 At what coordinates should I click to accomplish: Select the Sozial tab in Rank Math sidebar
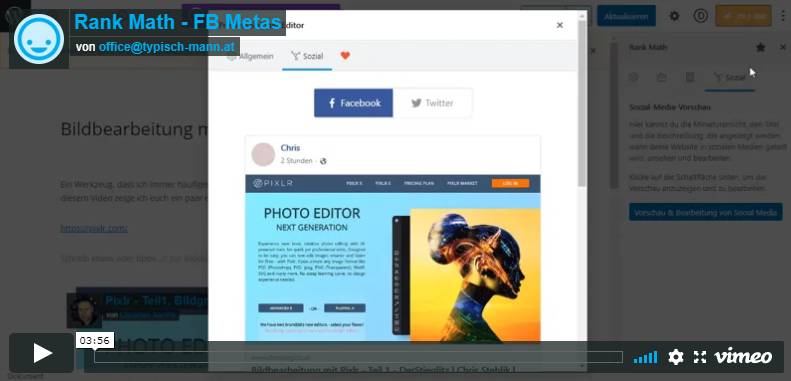tap(729, 78)
